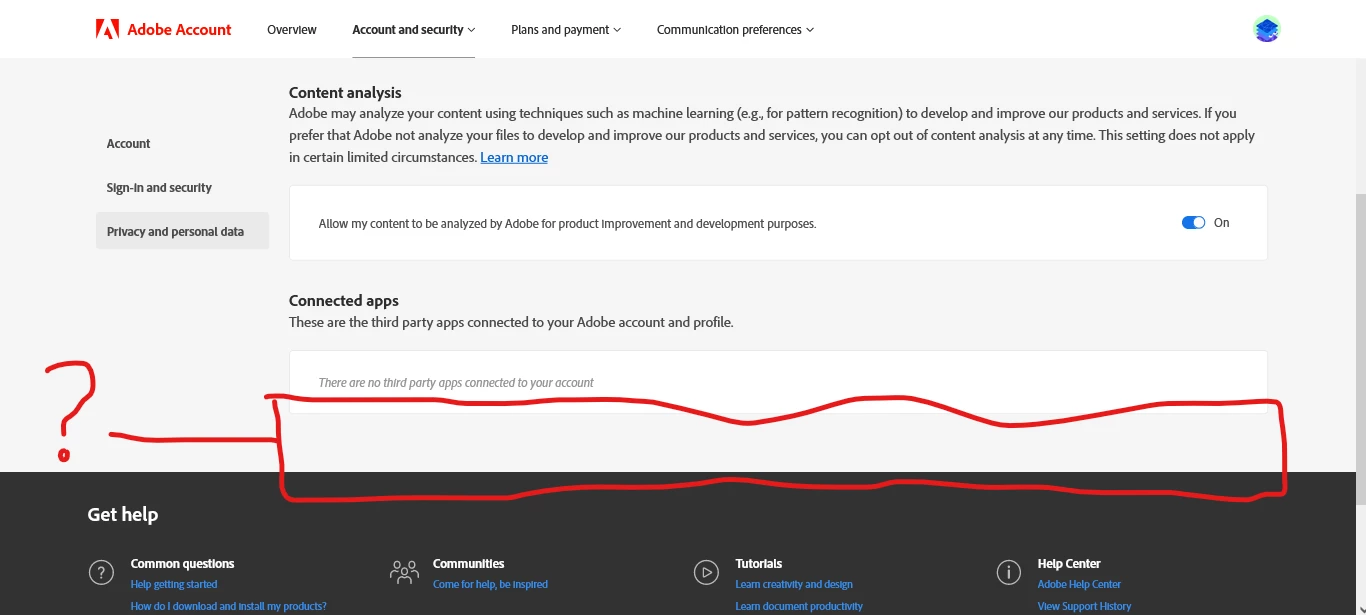Click the Communities title
This screenshot has height=615, width=1366.
tap(469, 564)
